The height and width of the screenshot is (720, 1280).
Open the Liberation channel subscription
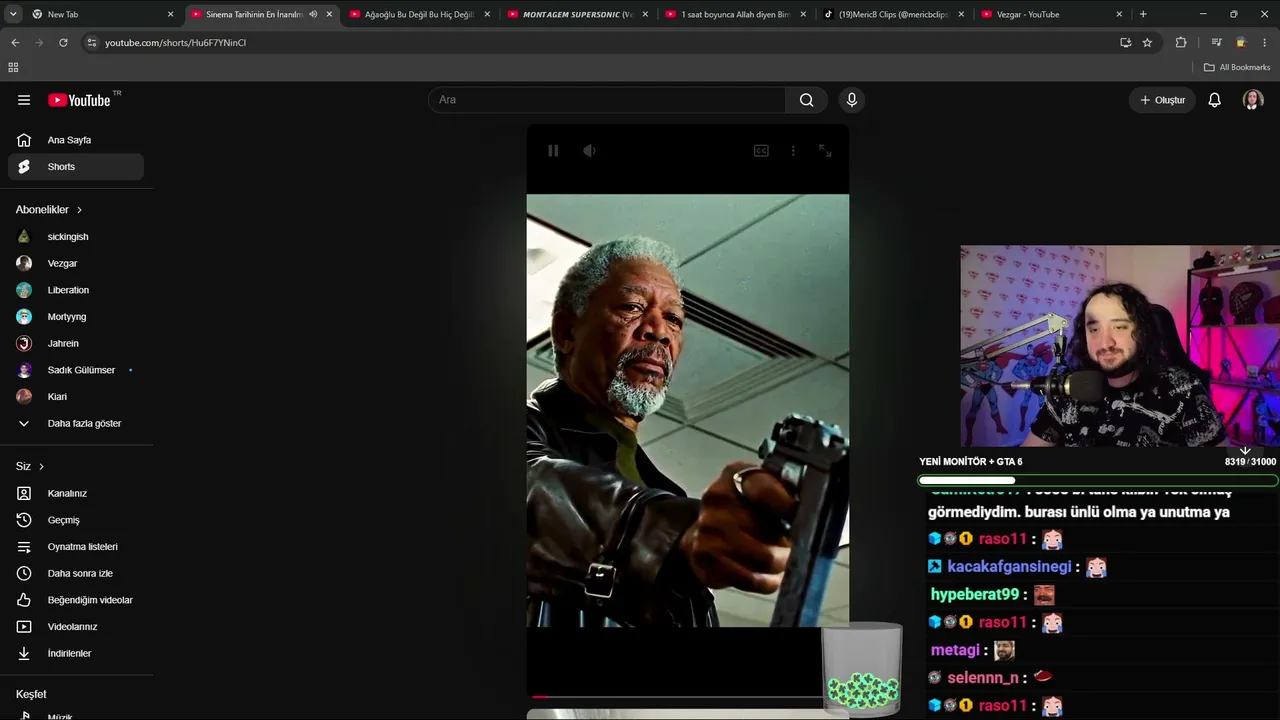point(76,290)
